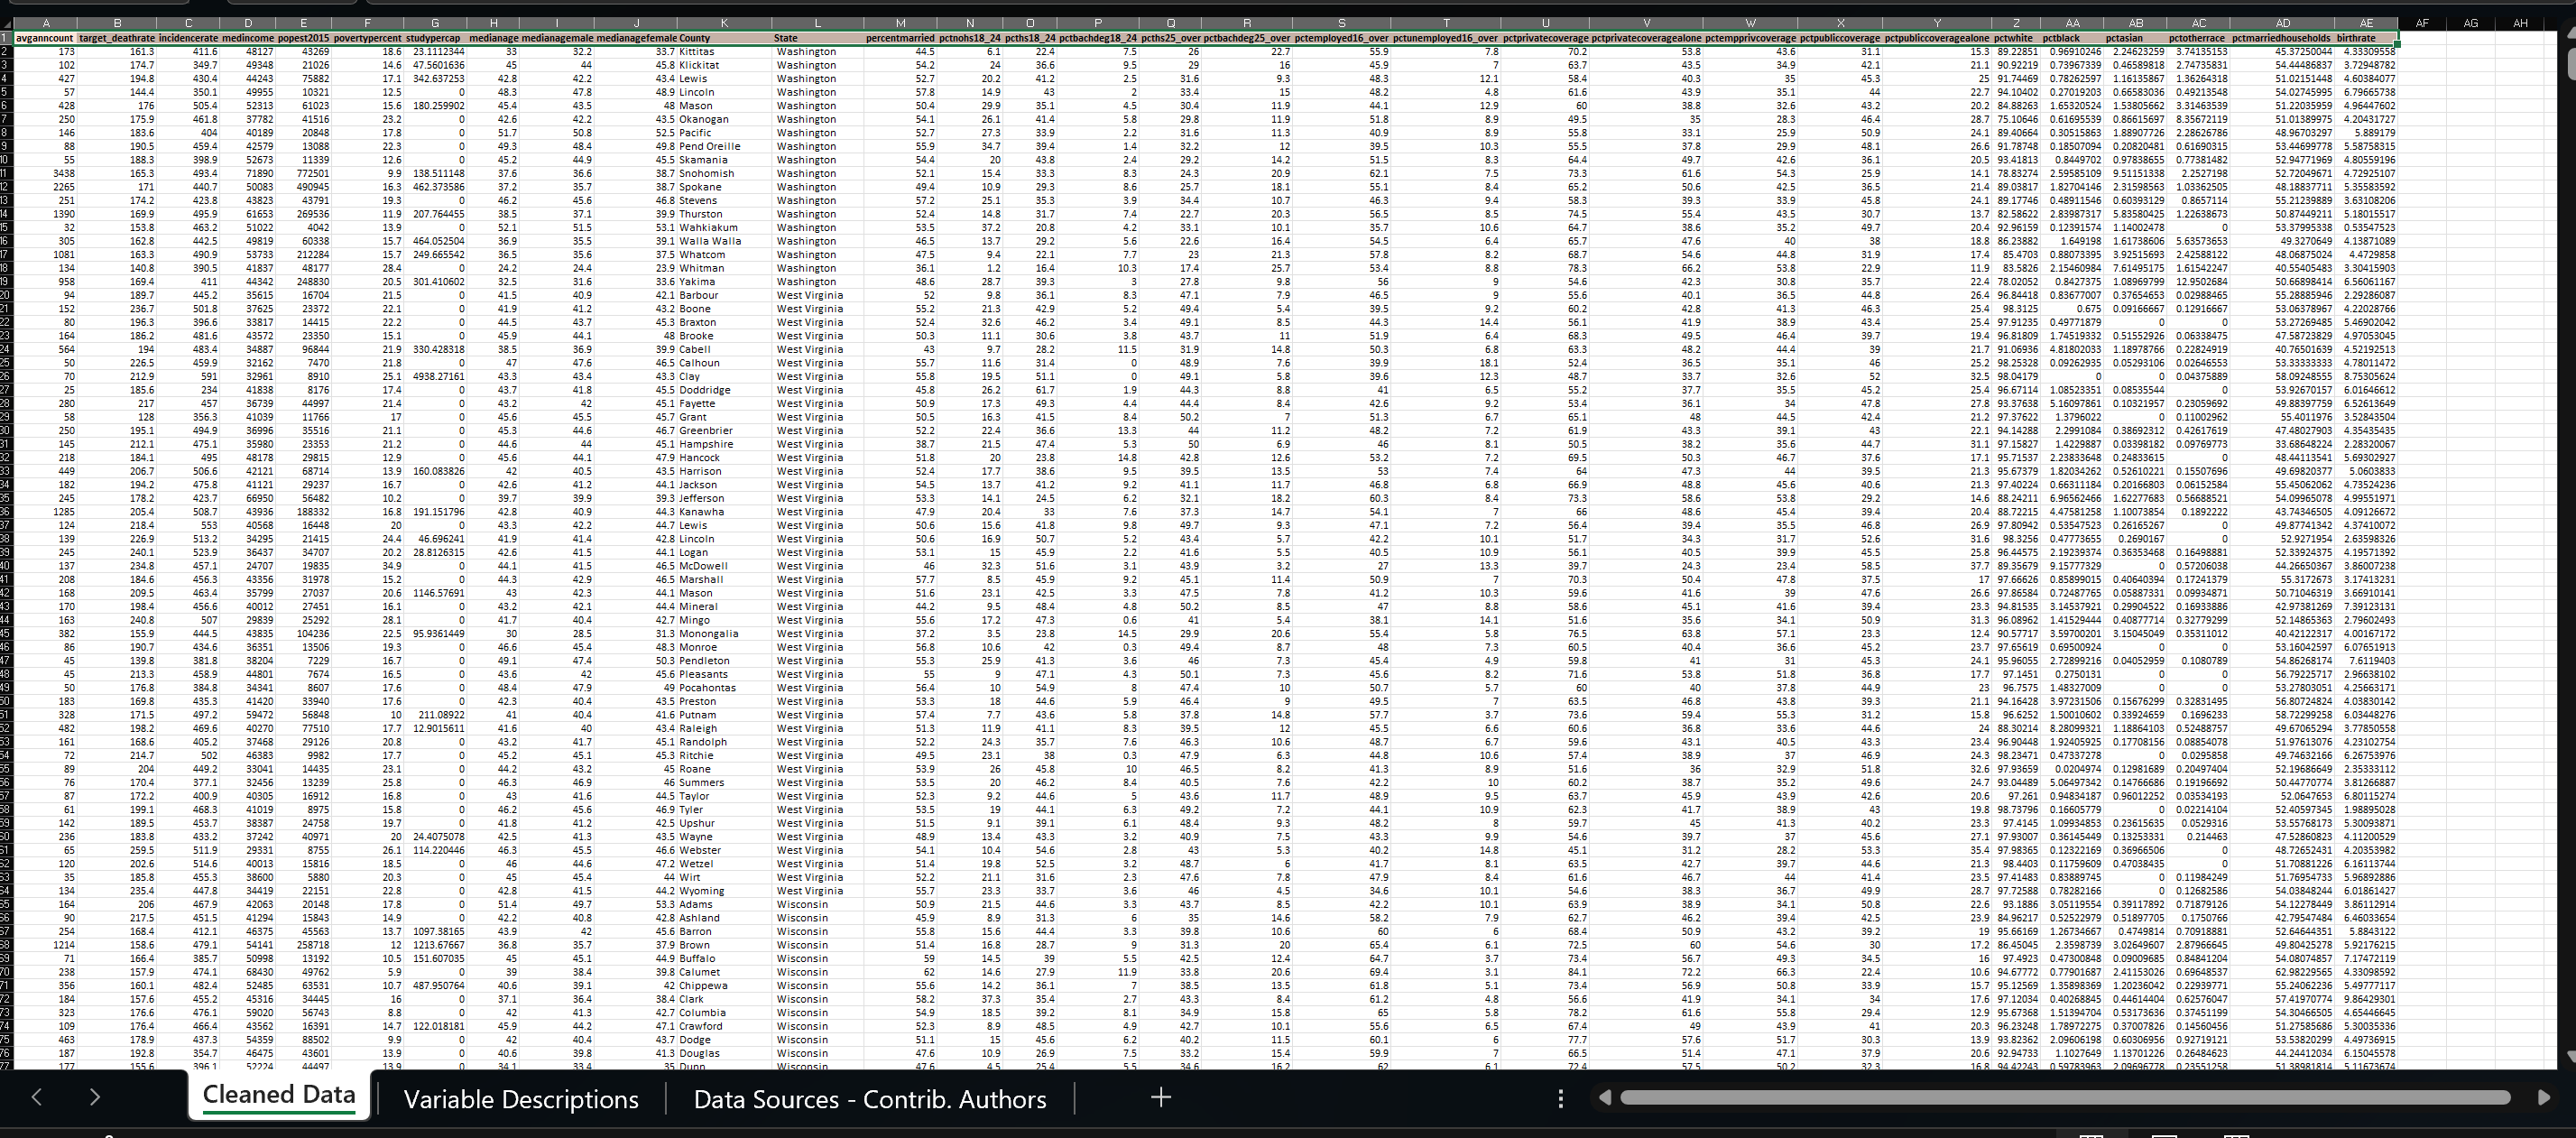Switch to the Variable Descriptions tab
This screenshot has height=1138, width=2576.
coord(521,1099)
